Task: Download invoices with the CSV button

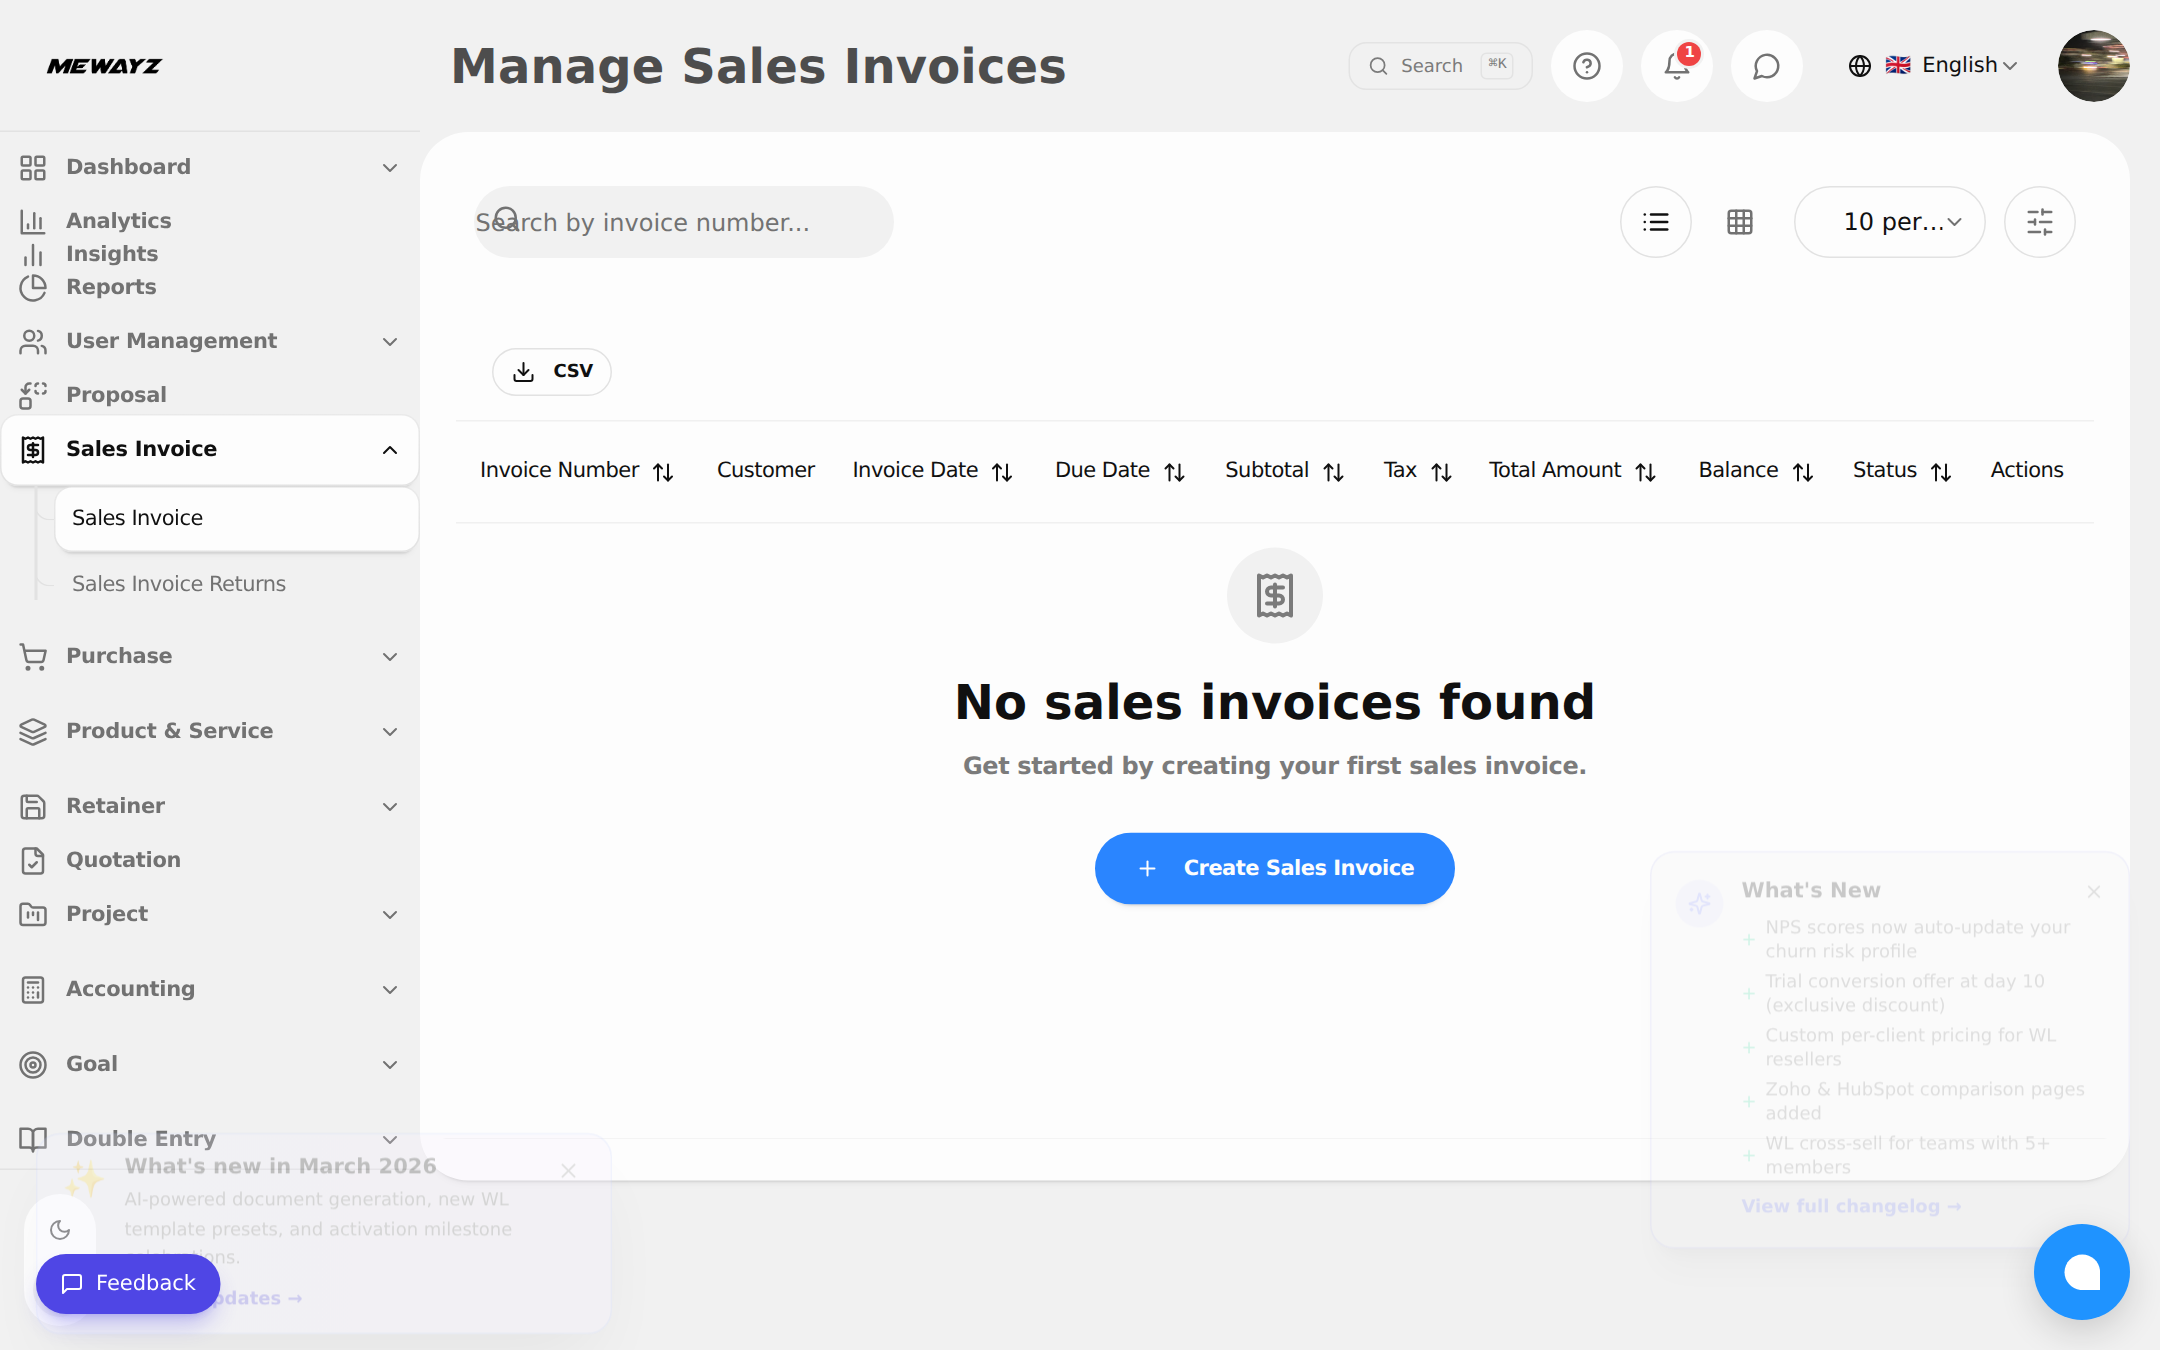Action: pyautogui.click(x=552, y=371)
